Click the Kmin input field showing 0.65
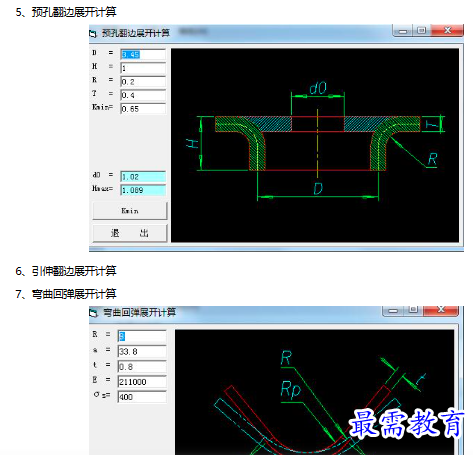 (143, 109)
